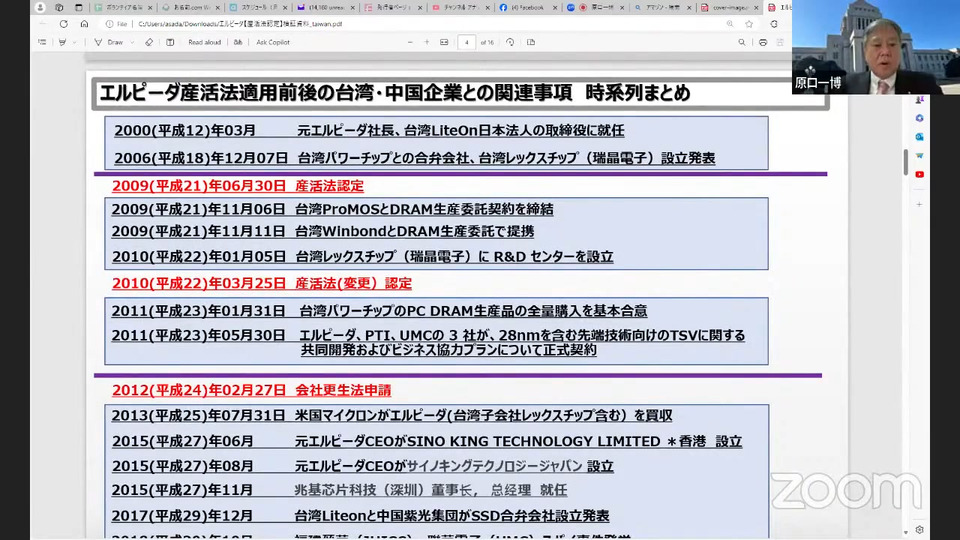Image resolution: width=960 pixels, height=540 pixels.
Task: Zoom out the PDF view
Action: click(410, 42)
